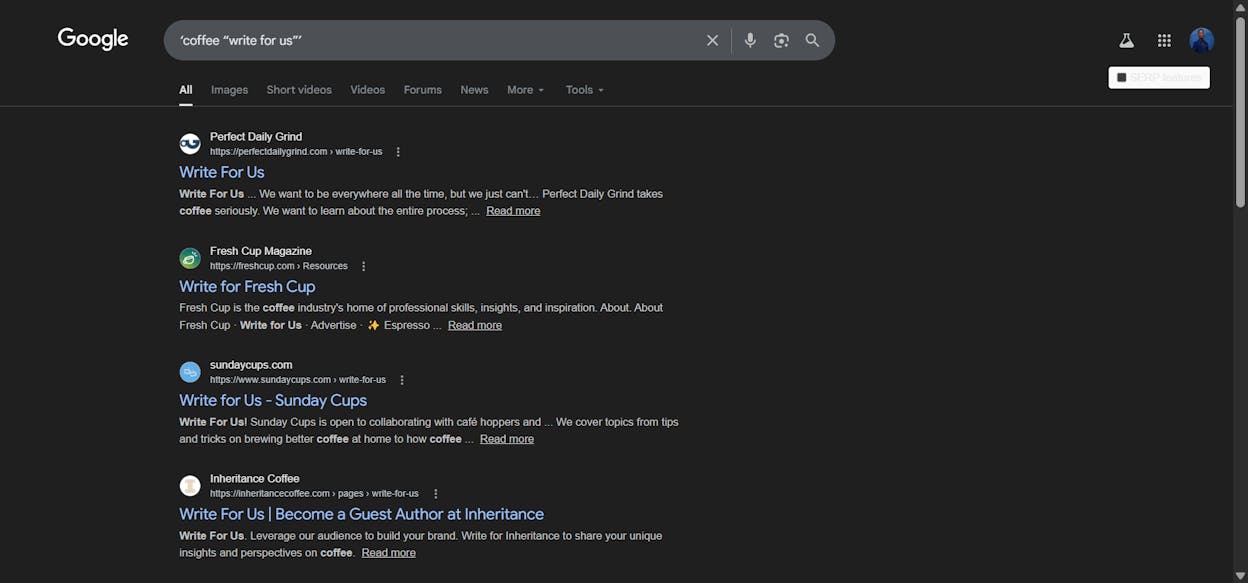Click the sundaycups.com site name

(x=251, y=365)
